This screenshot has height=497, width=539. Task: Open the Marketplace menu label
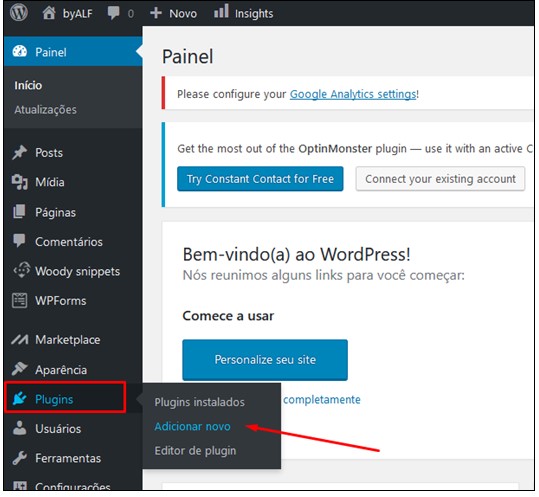68,340
